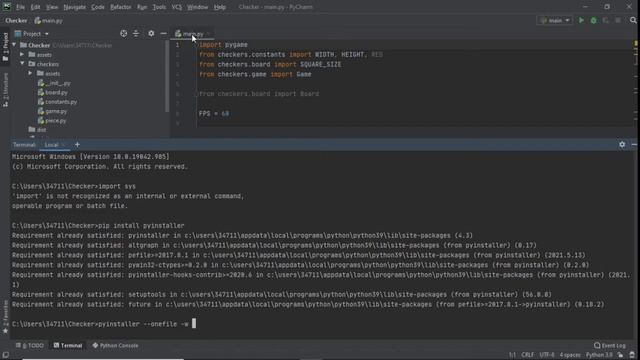The image size is (640, 360).
Task: Click the Stop square icon in run toolbar
Action: pyautogui.click(x=618, y=20)
